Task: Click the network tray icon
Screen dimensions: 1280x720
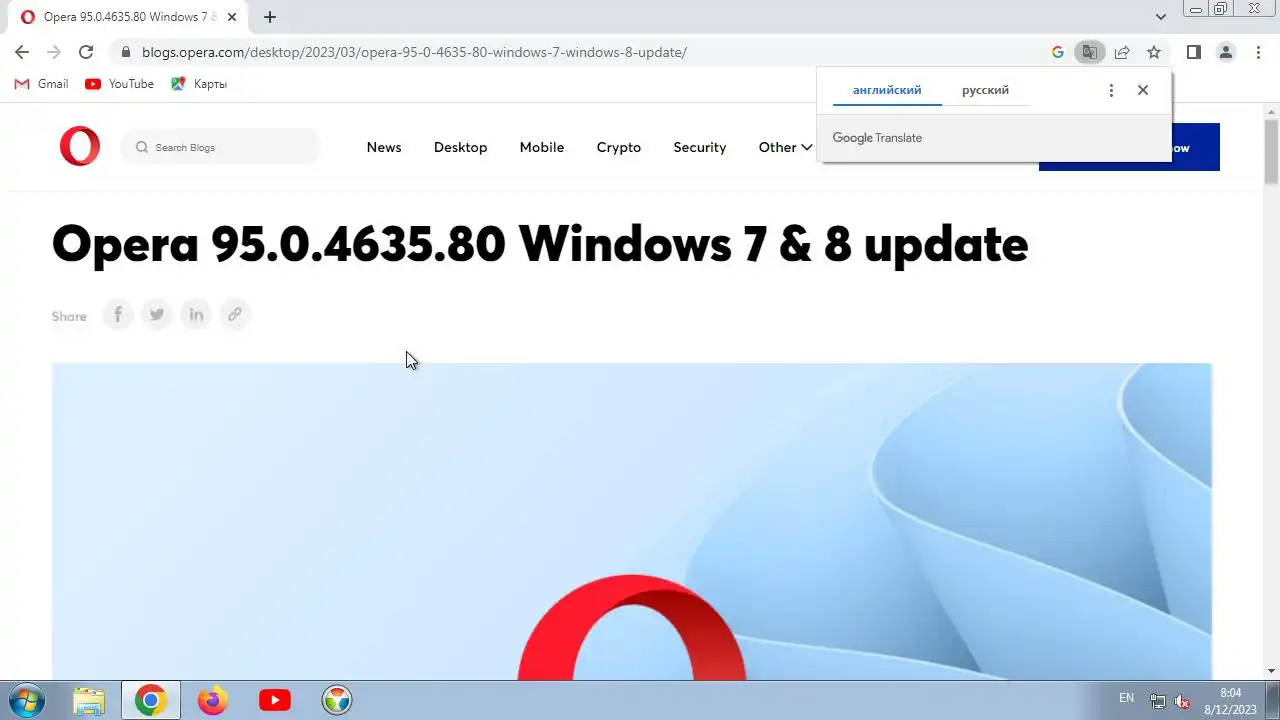Action: (1158, 701)
